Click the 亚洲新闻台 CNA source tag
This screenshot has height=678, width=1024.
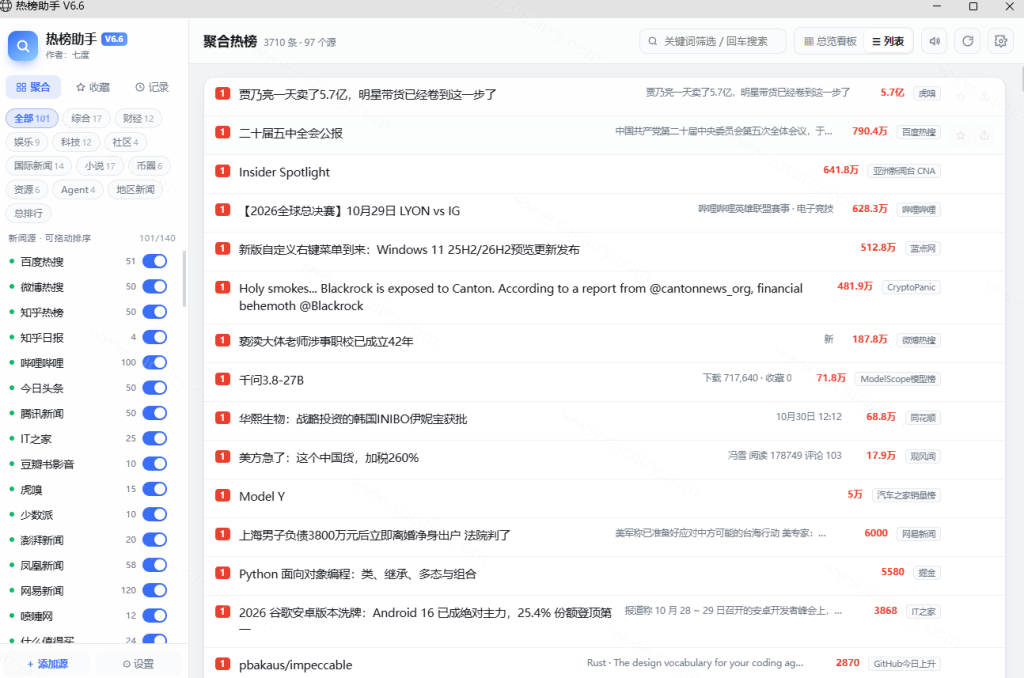click(x=904, y=171)
